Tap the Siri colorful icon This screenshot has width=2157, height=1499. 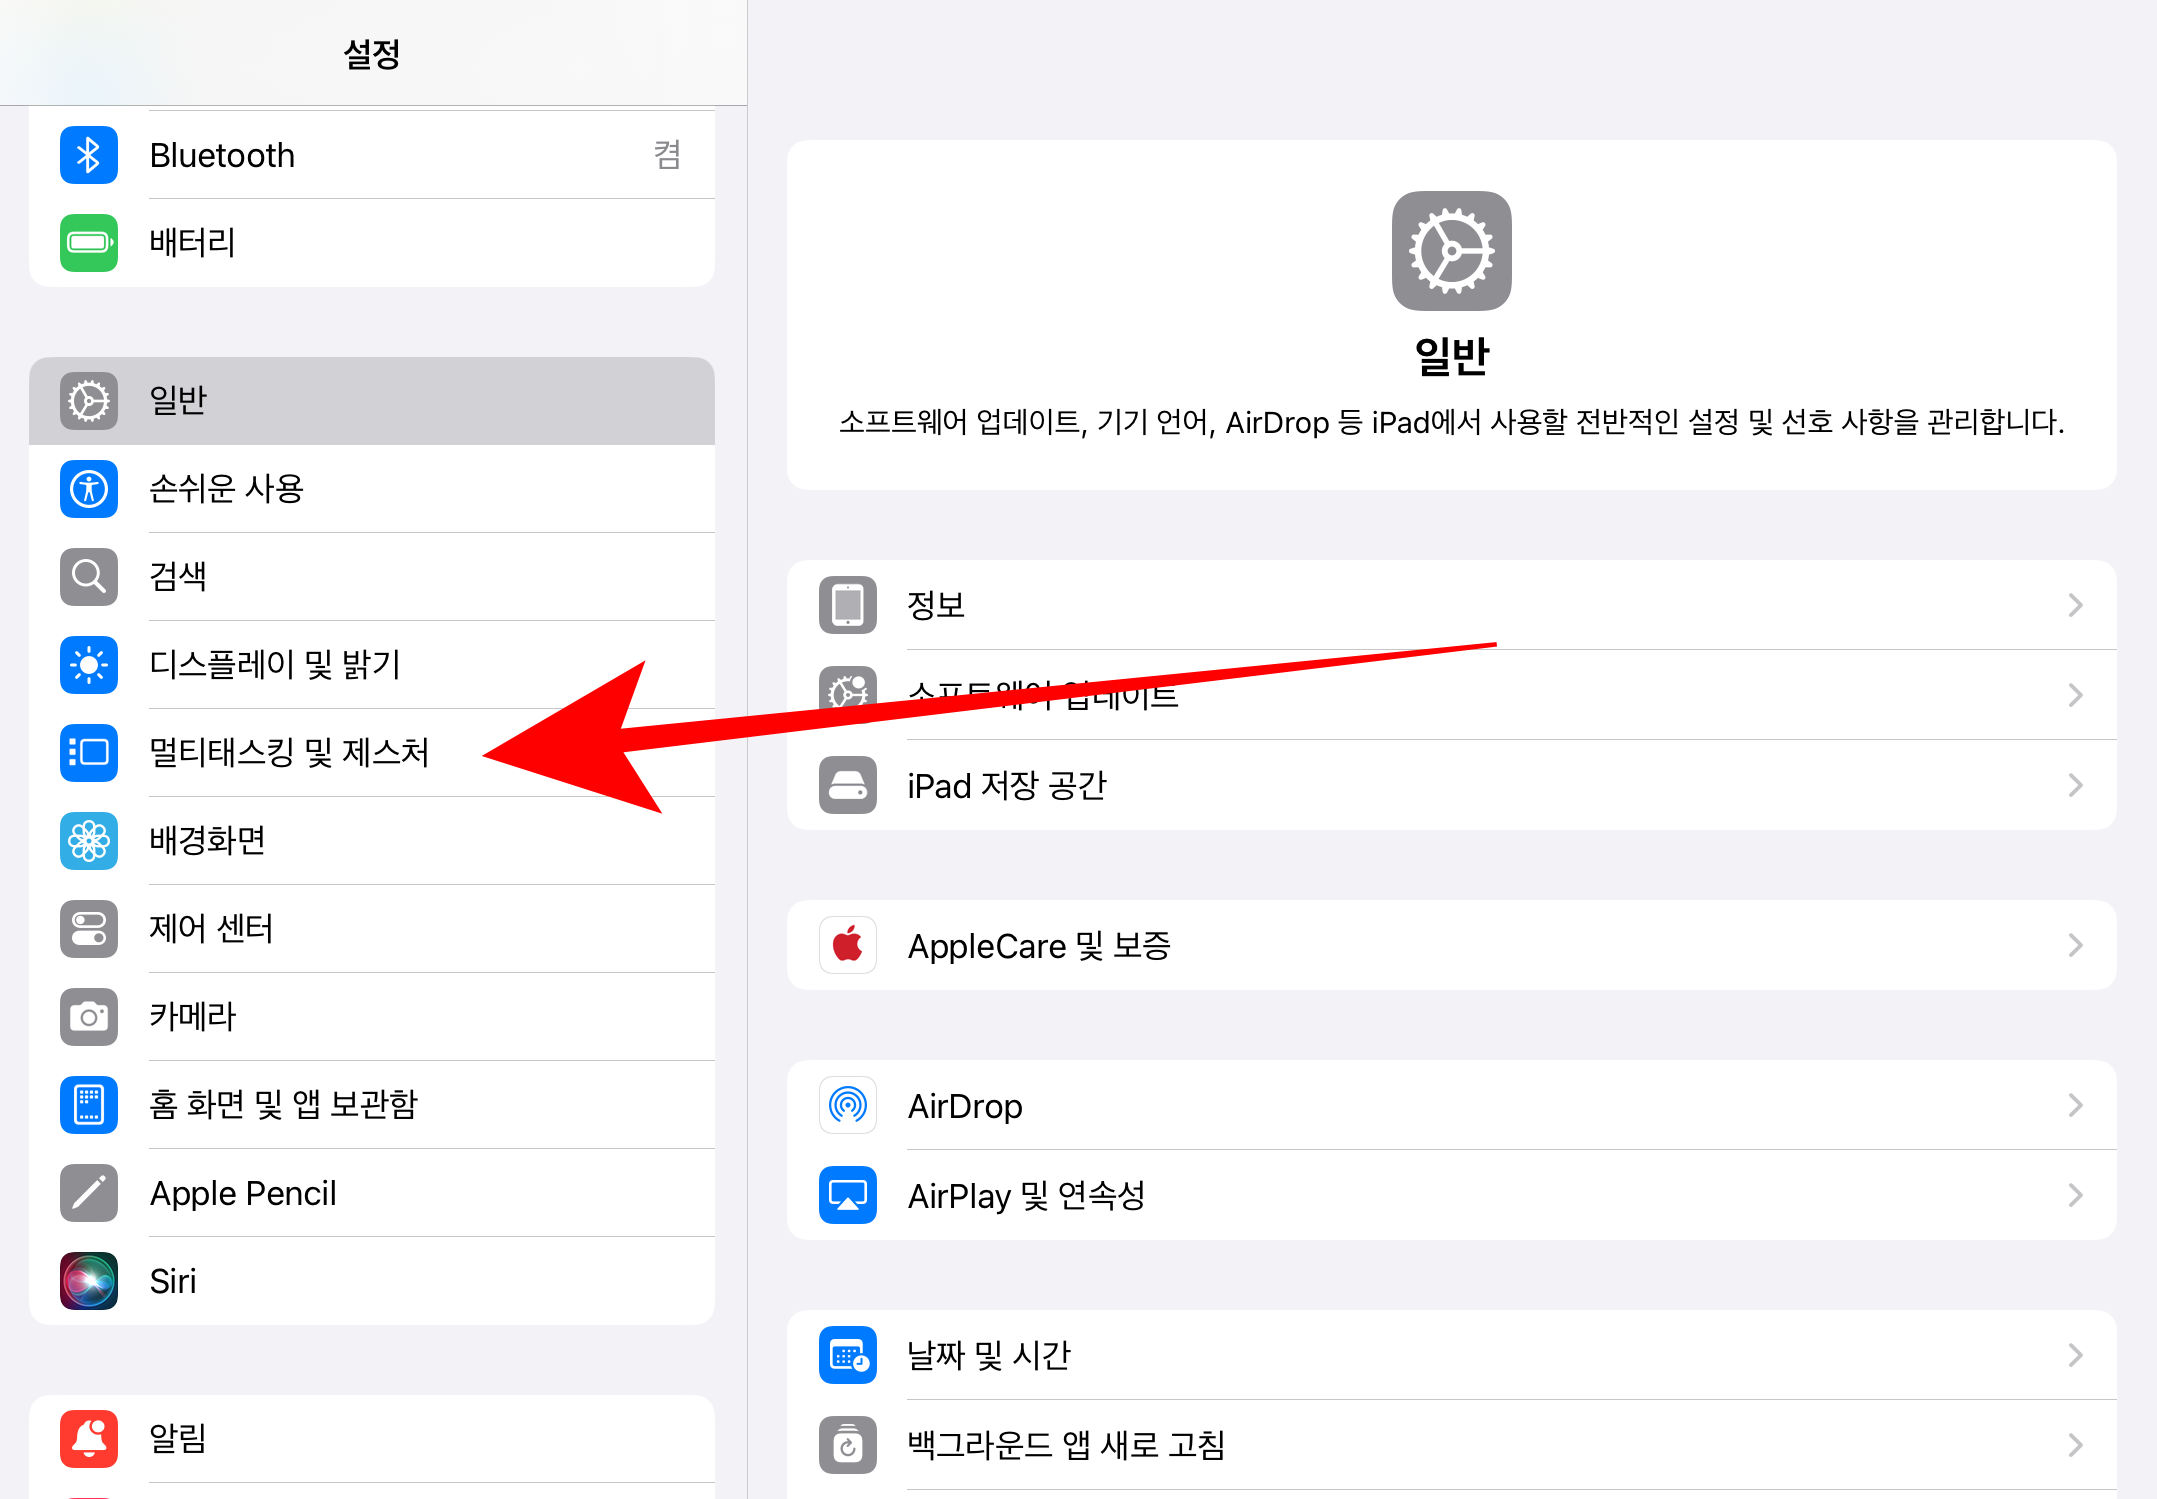click(89, 1281)
